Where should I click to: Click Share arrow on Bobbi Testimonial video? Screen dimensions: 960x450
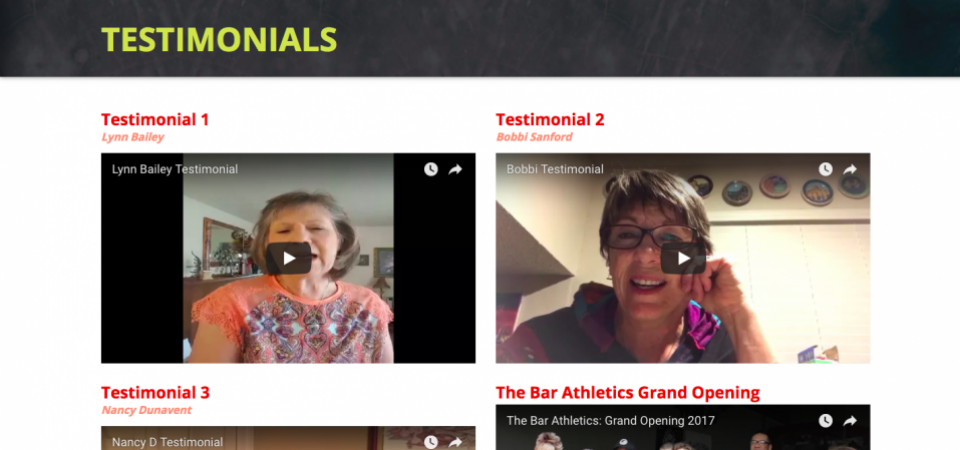coord(850,170)
